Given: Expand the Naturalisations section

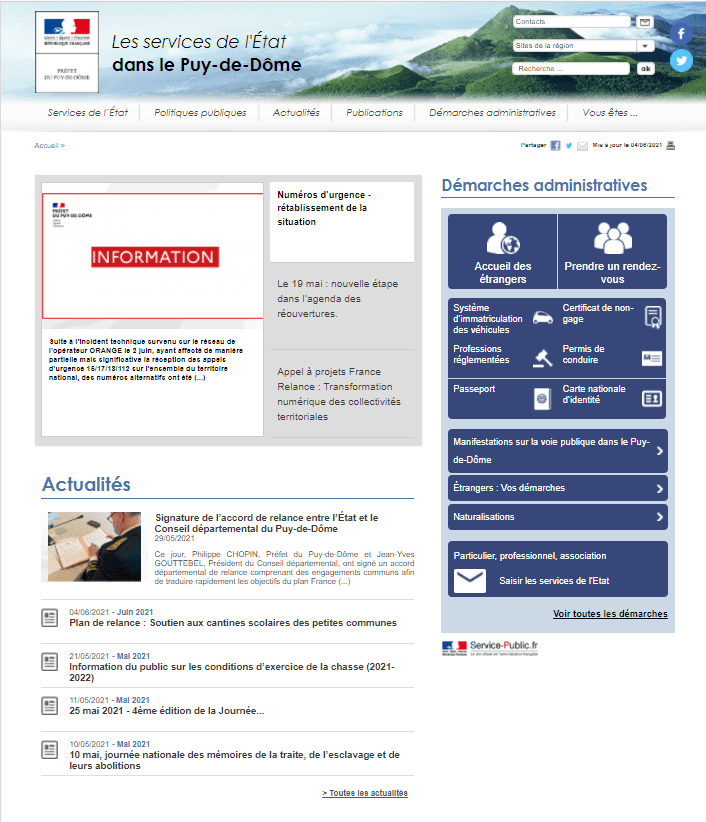Looking at the screenshot, I should pos(557,517).
